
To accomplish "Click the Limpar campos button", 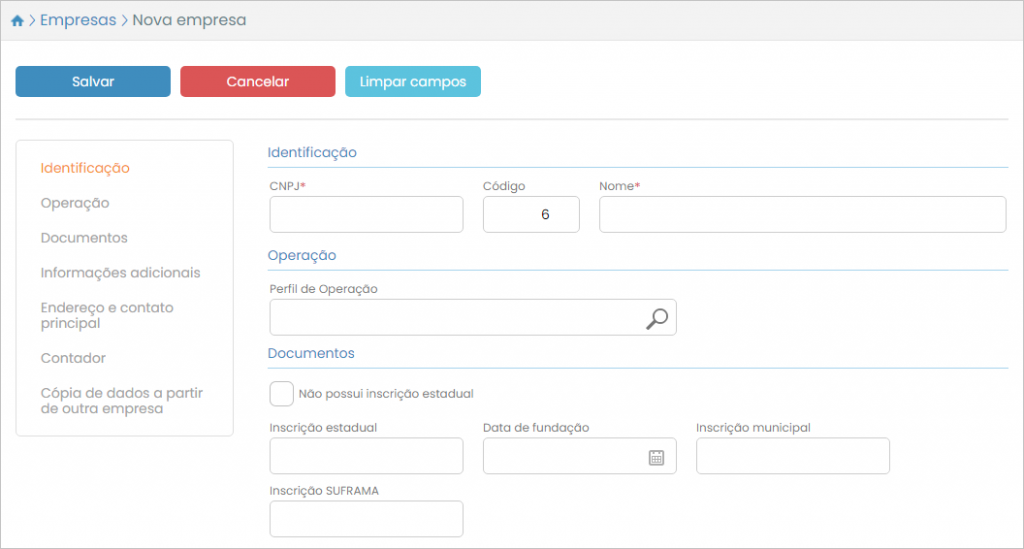I will pyautogui.click(x=413, y=82).
